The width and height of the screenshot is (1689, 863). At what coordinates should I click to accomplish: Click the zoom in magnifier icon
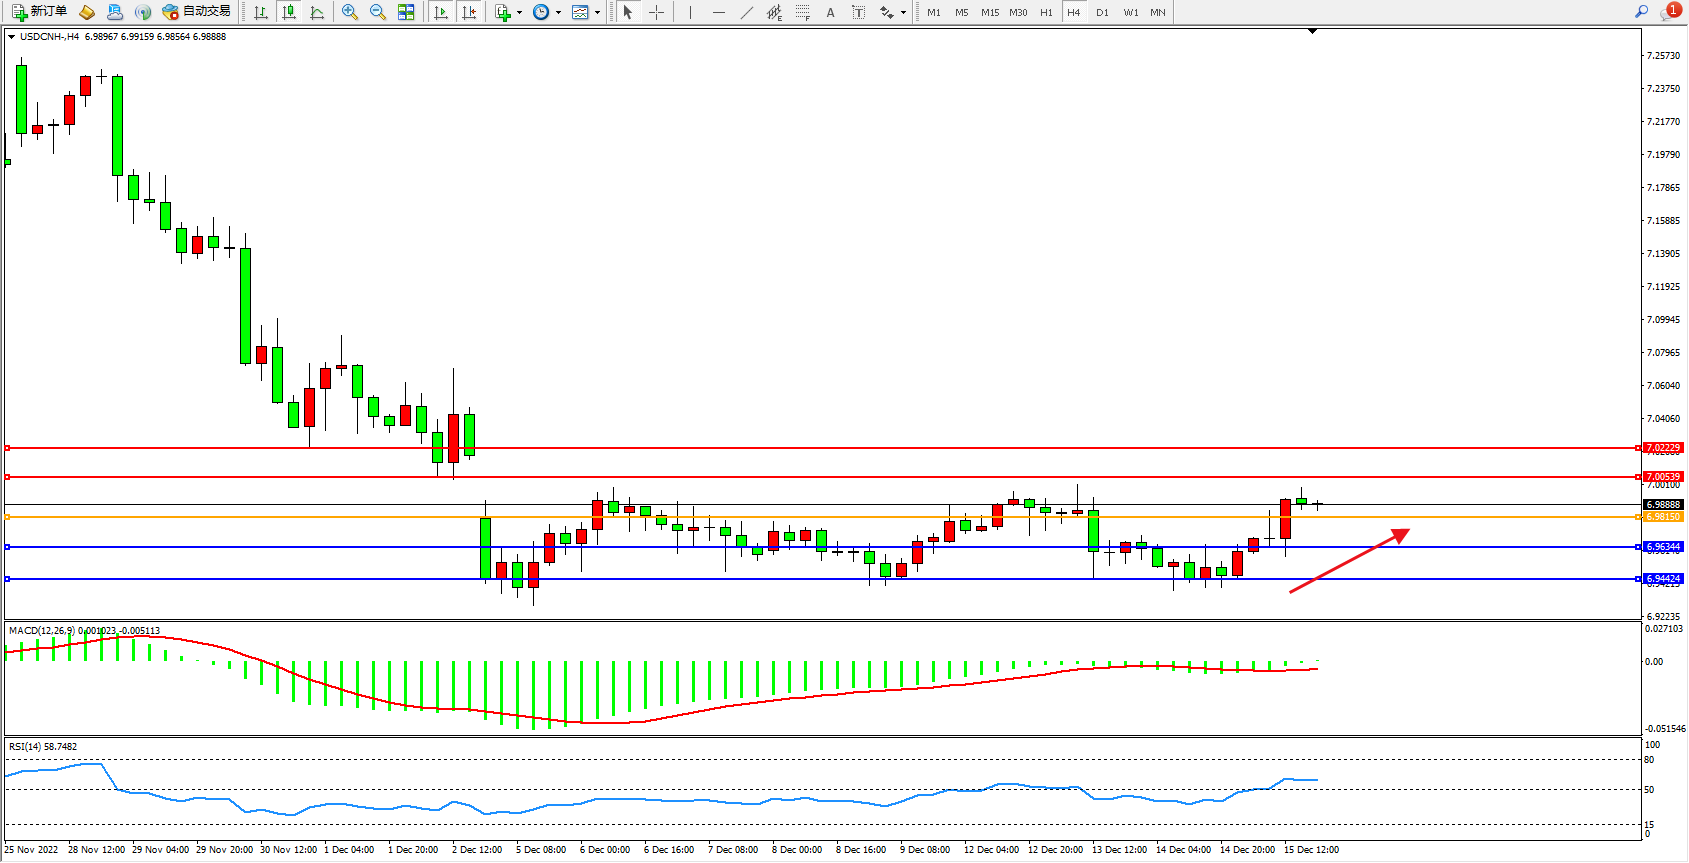350,12
